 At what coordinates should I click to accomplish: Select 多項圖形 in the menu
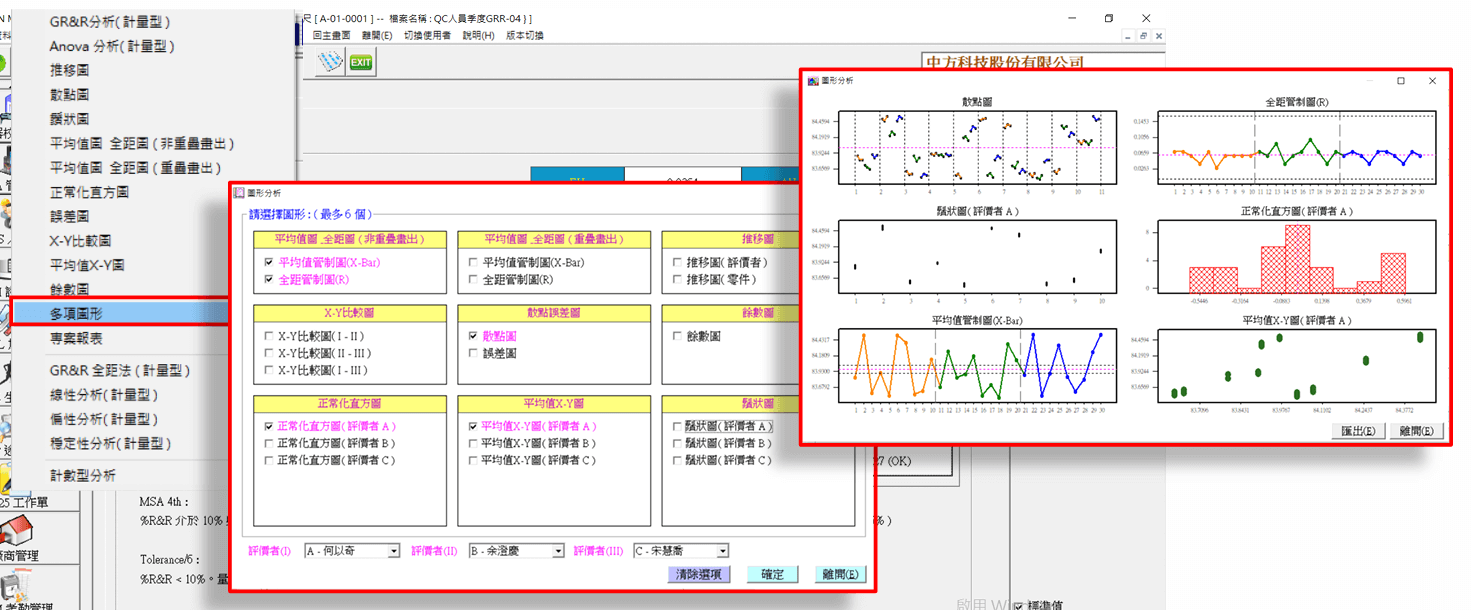point(89,314)
